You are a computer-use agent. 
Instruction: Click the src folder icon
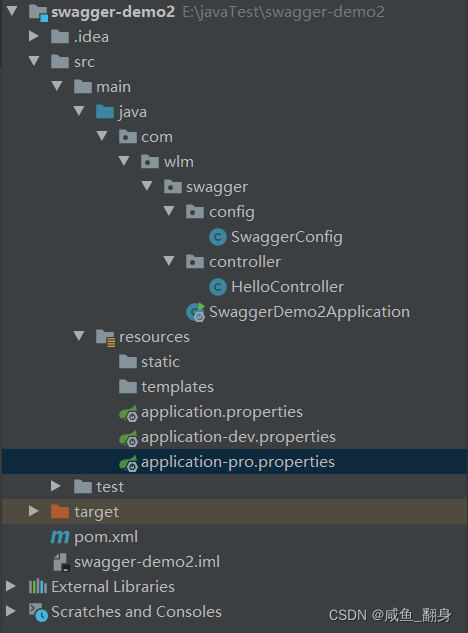pyautogui.click(x=60, y=62)
